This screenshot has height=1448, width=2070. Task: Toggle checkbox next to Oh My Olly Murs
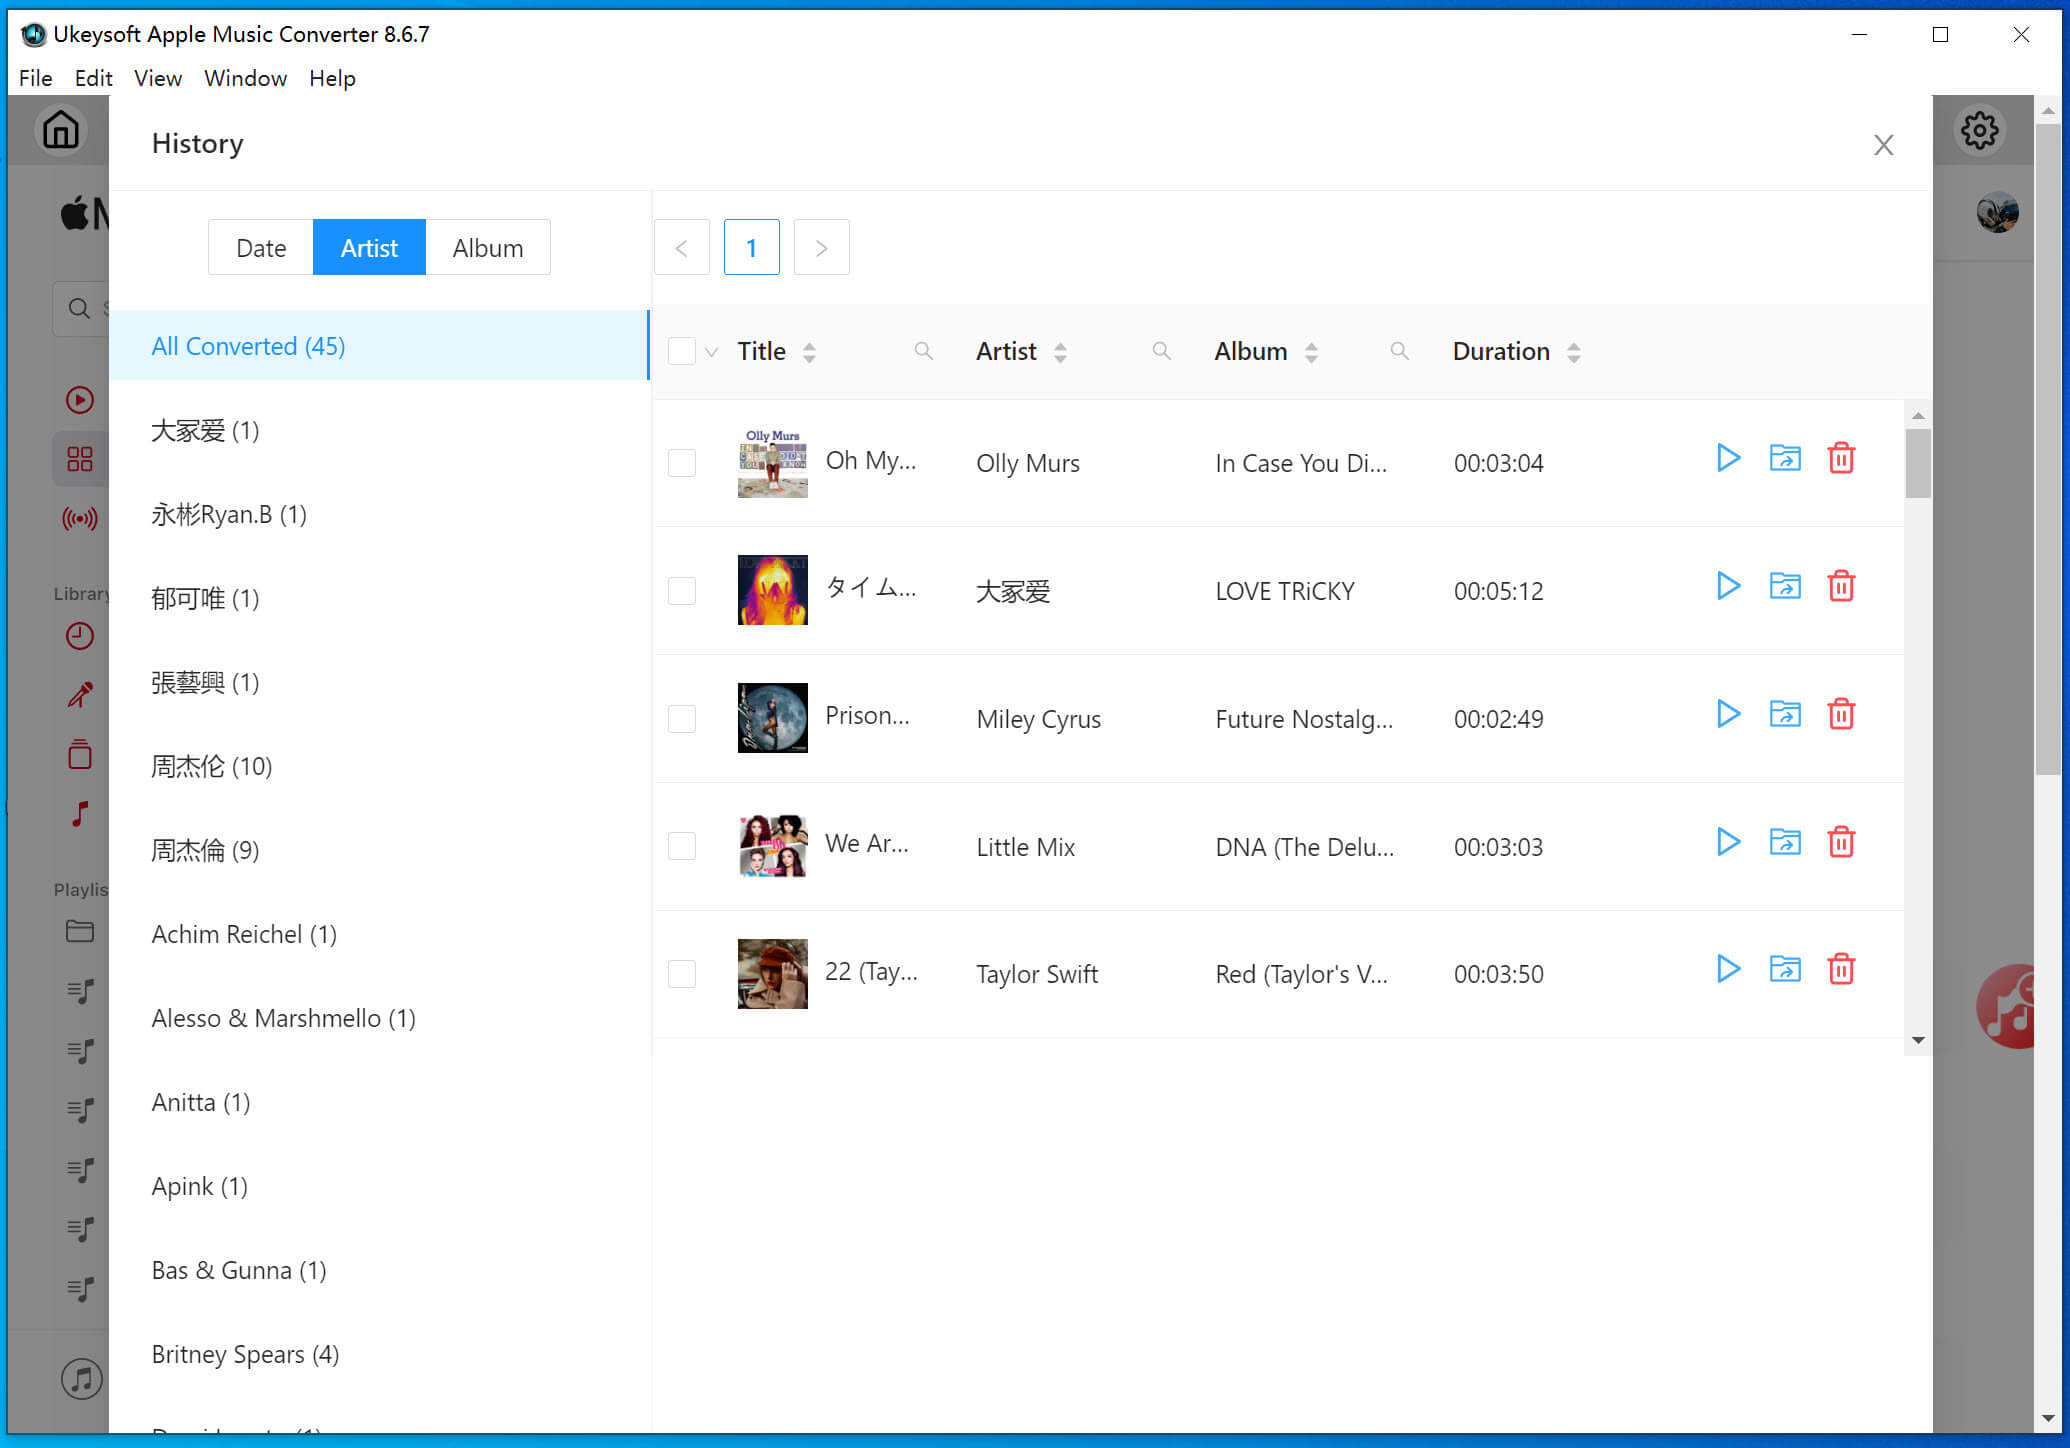coord(683,461)
